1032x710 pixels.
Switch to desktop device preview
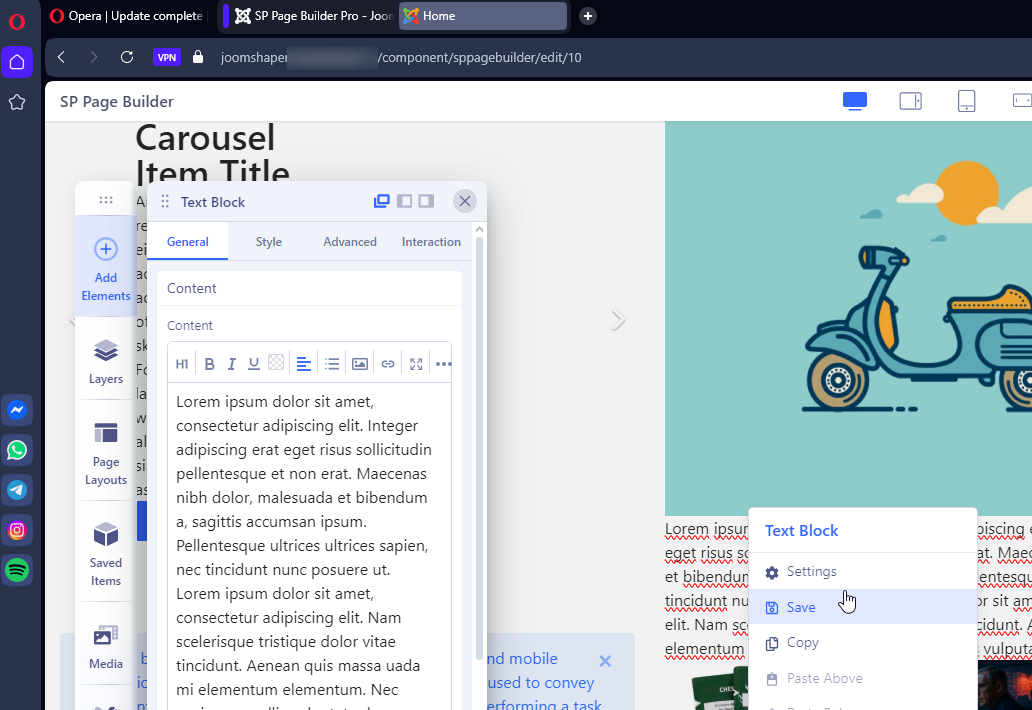pos(855,101)
